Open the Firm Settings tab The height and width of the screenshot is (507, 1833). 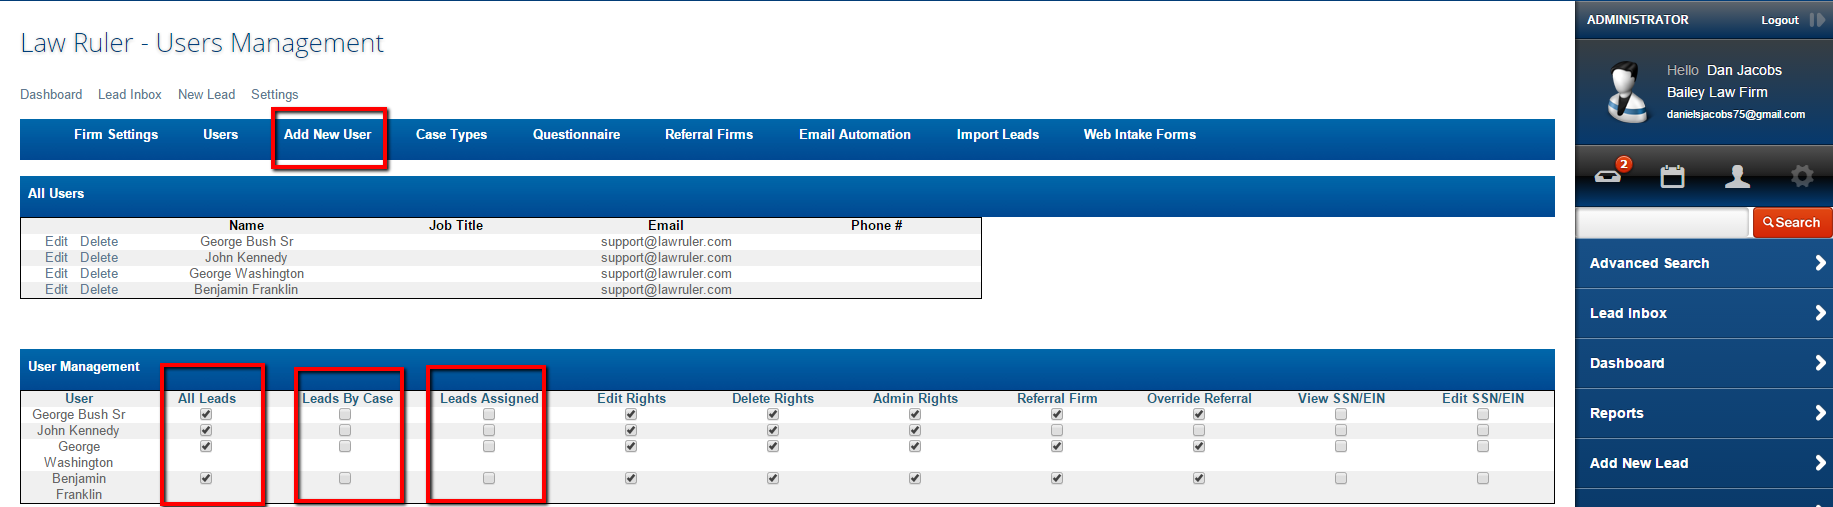116,134
